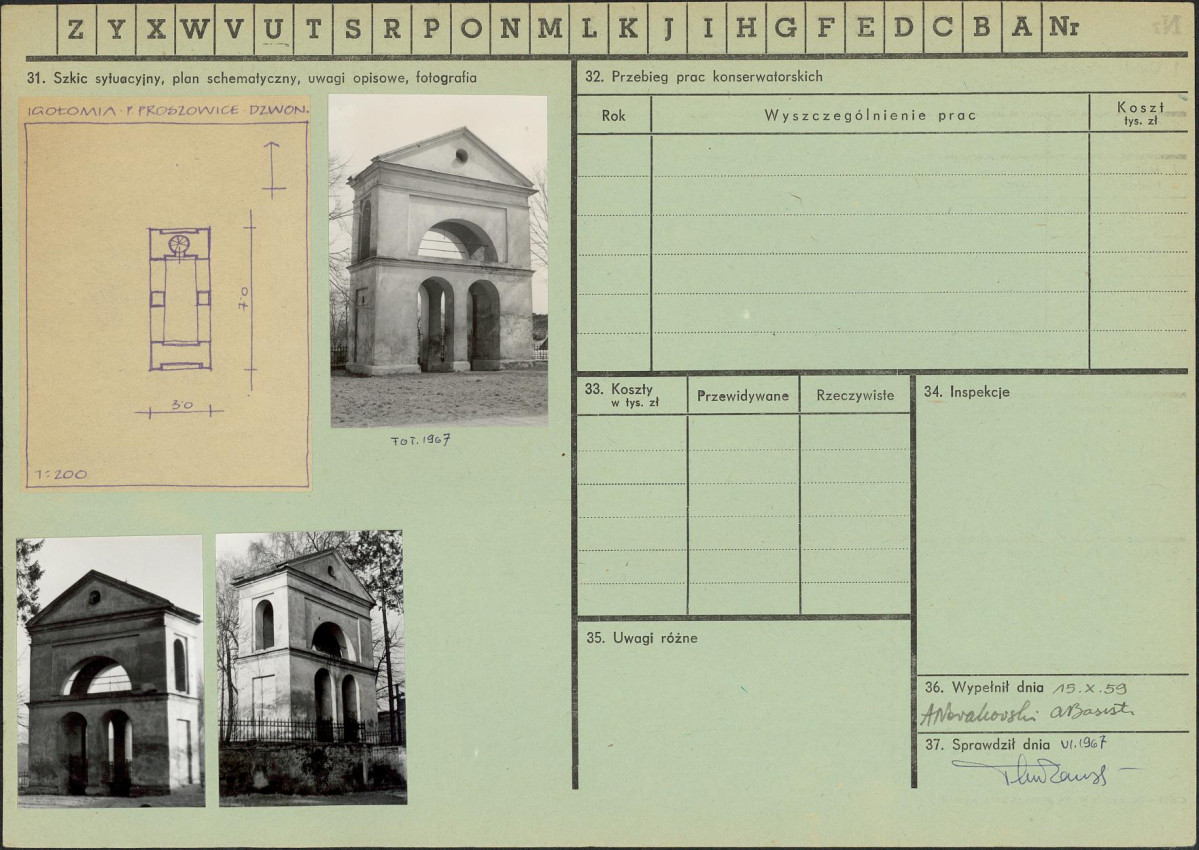This screenshot has height=850, width=1199.
Task: Click the Wypełnił dnia date 15.X.59
Action: (x=1090, y=688)
